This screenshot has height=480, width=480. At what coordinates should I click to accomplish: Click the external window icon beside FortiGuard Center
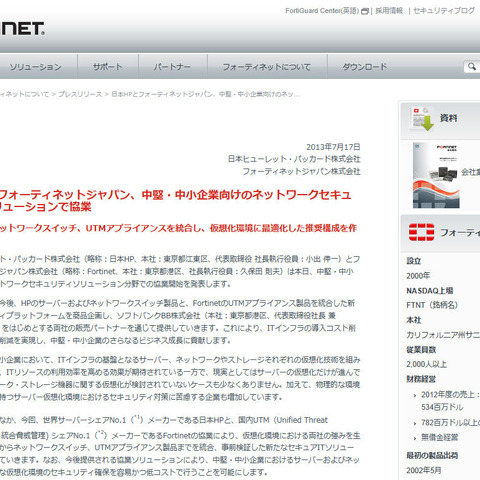pyautogui.click(x=365, y=11)
